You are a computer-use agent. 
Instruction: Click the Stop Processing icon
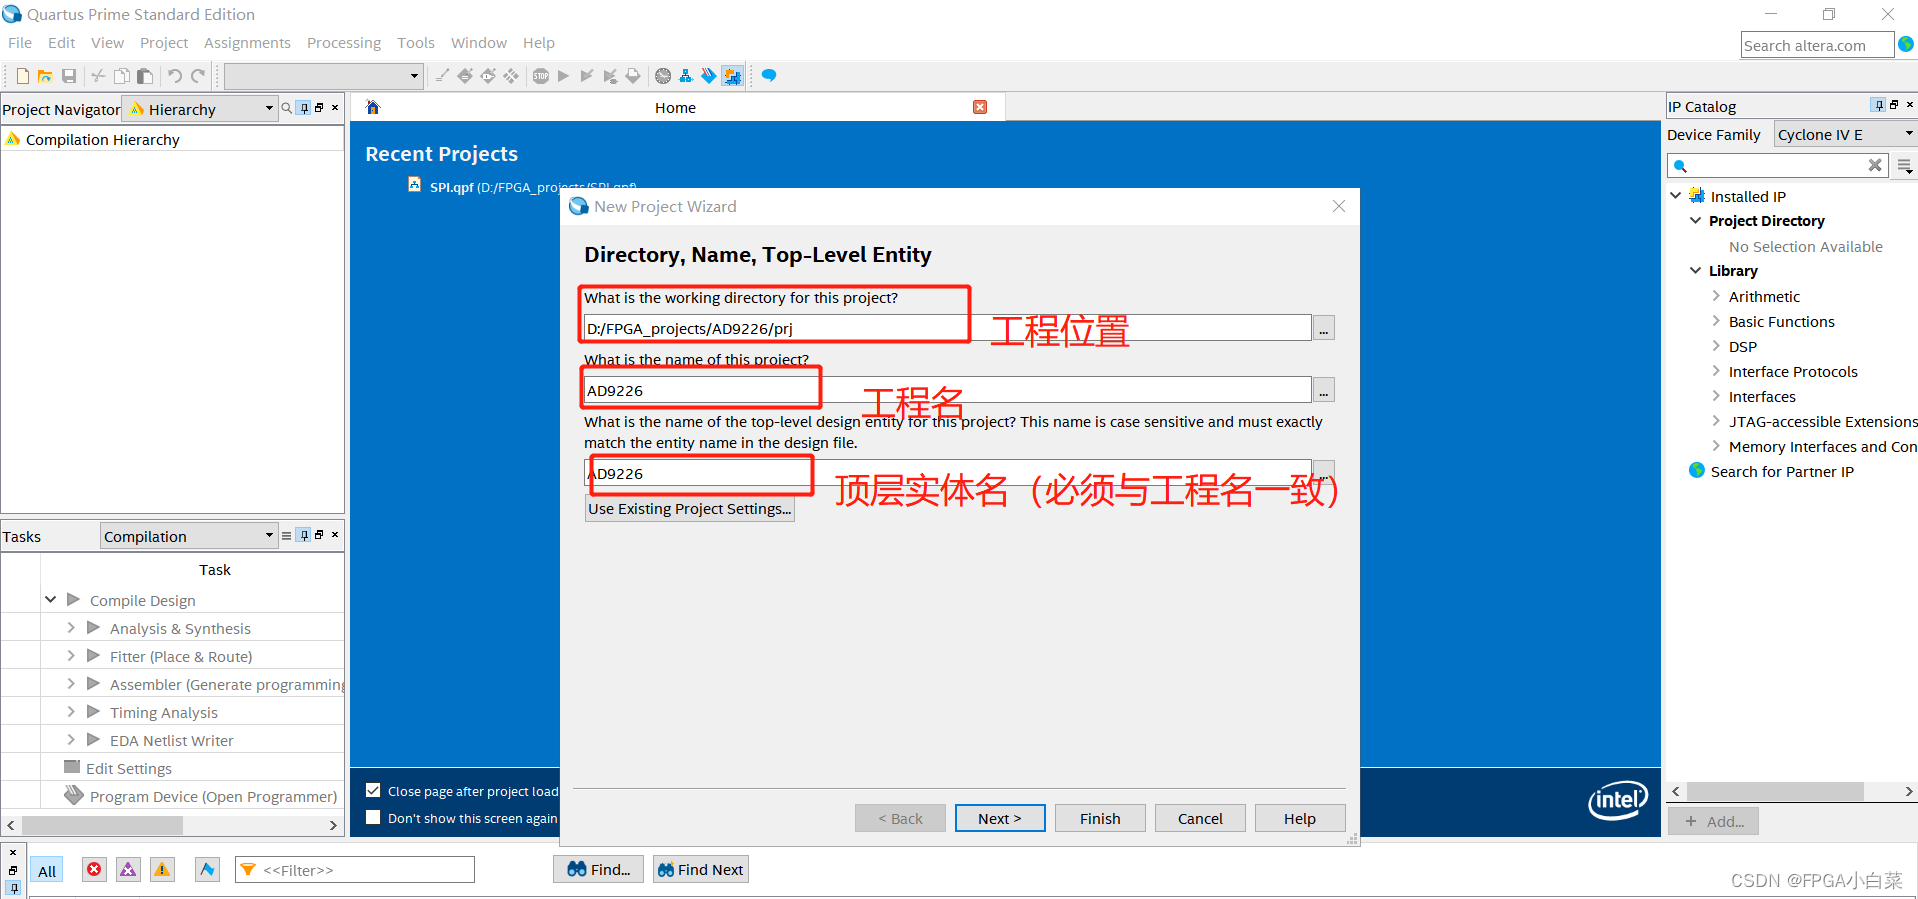tap(540, 76)
